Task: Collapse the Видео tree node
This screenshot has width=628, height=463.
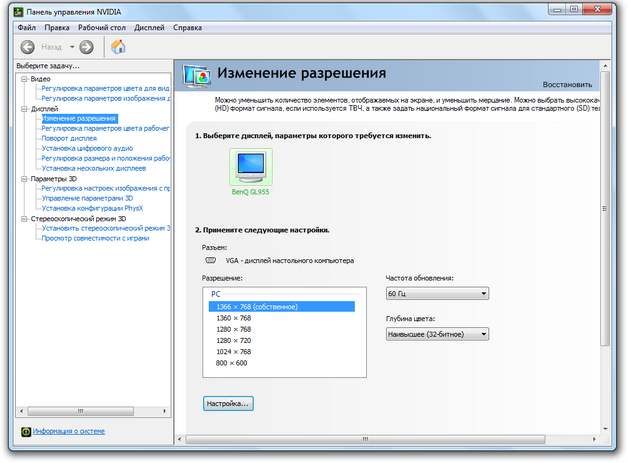Action: (24, 79)
